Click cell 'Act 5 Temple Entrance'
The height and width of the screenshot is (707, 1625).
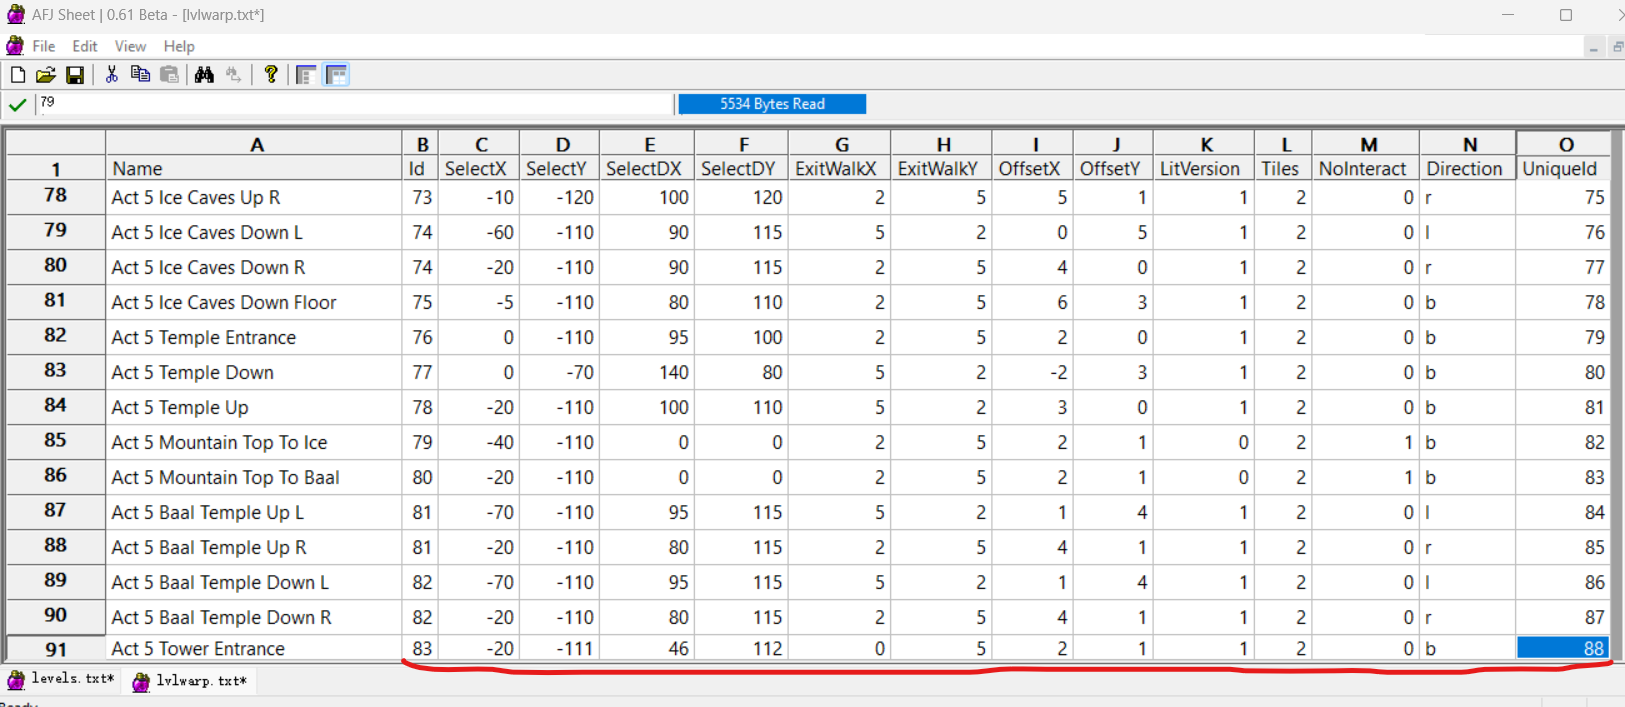254,337
